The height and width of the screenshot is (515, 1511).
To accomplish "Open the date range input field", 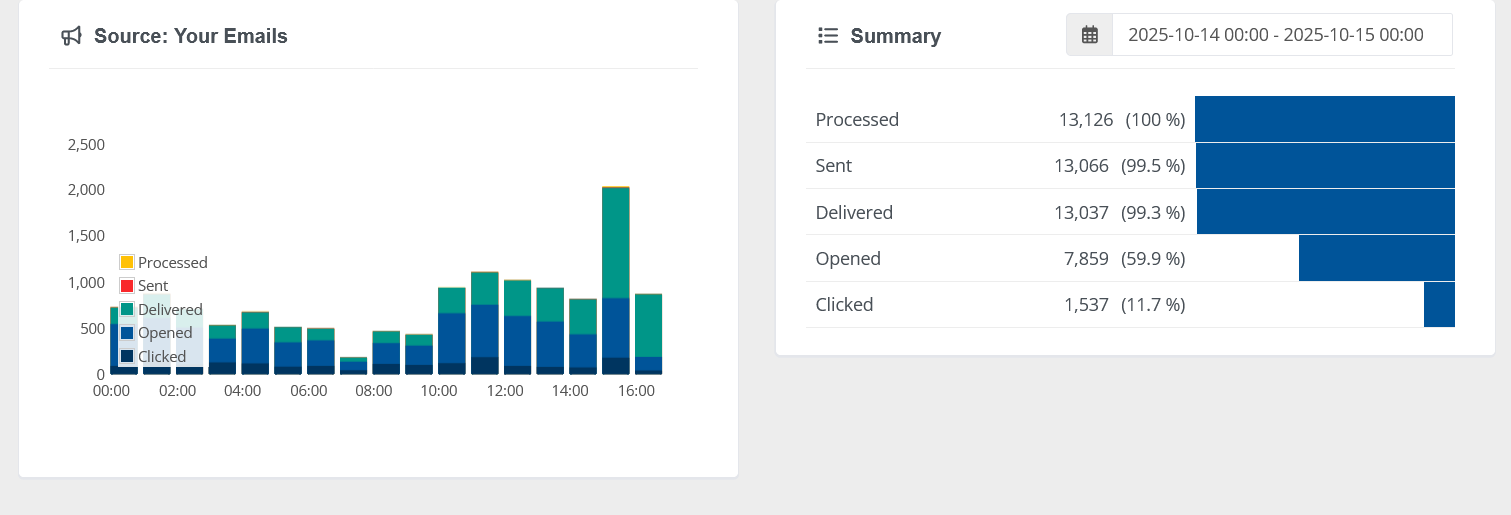I will point(1281,35).
